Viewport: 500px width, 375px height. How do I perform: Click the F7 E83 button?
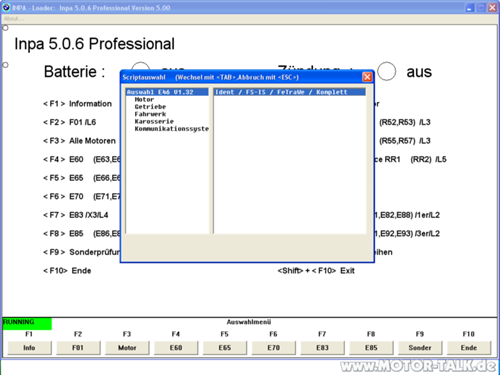322,348
